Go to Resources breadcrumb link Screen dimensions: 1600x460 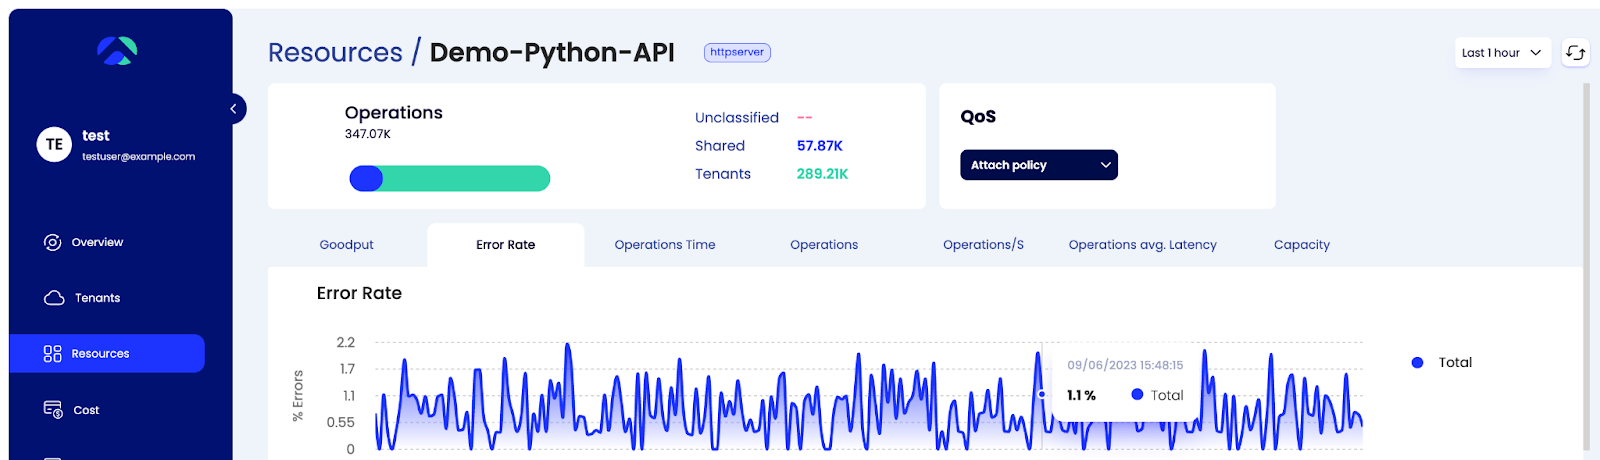point(335,52)
